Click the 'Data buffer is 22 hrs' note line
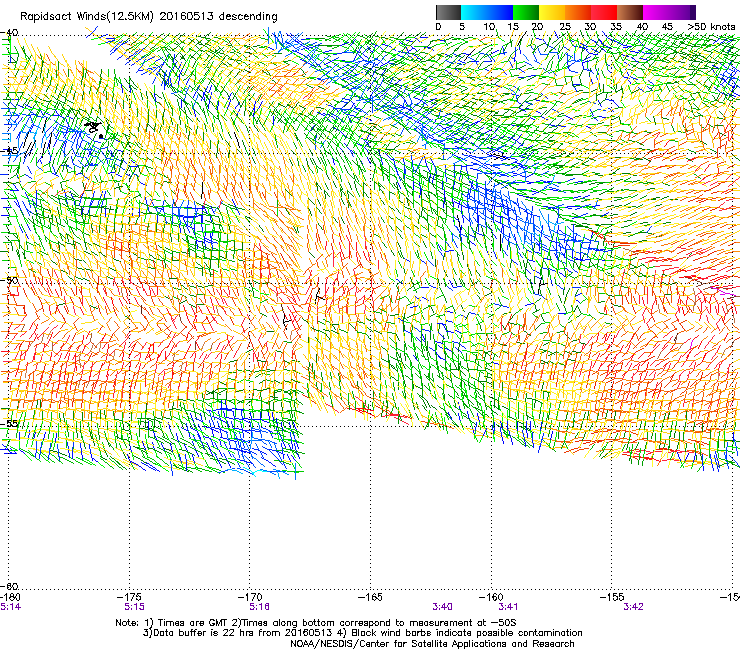The image size is (740, 650). click(x=362, y=633)
